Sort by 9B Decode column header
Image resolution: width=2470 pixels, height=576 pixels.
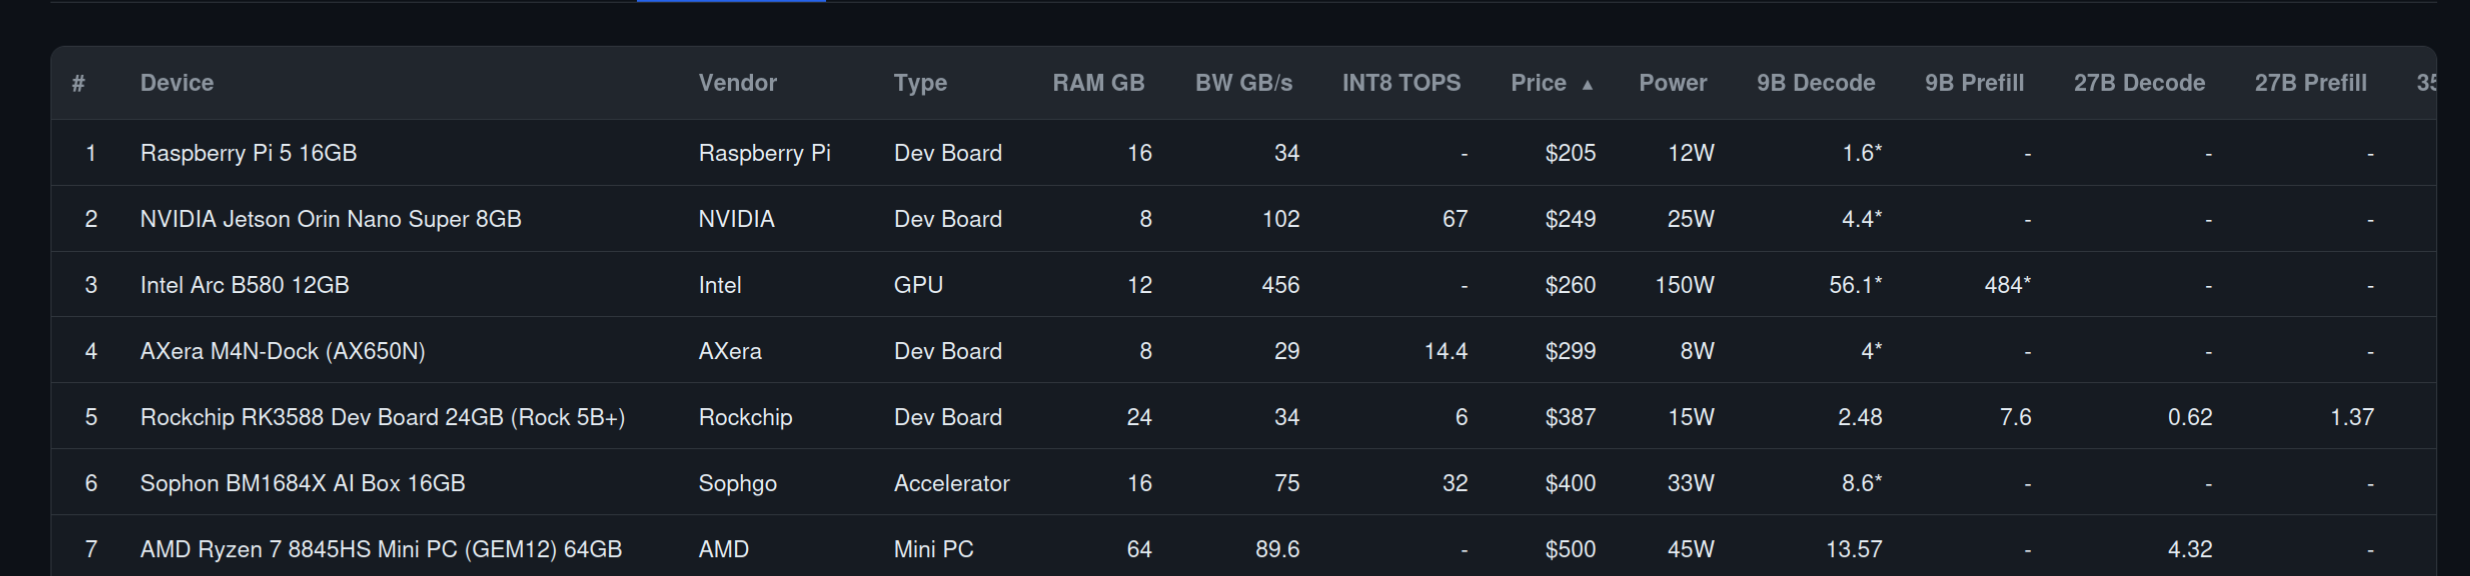[x=1815, y=83]
